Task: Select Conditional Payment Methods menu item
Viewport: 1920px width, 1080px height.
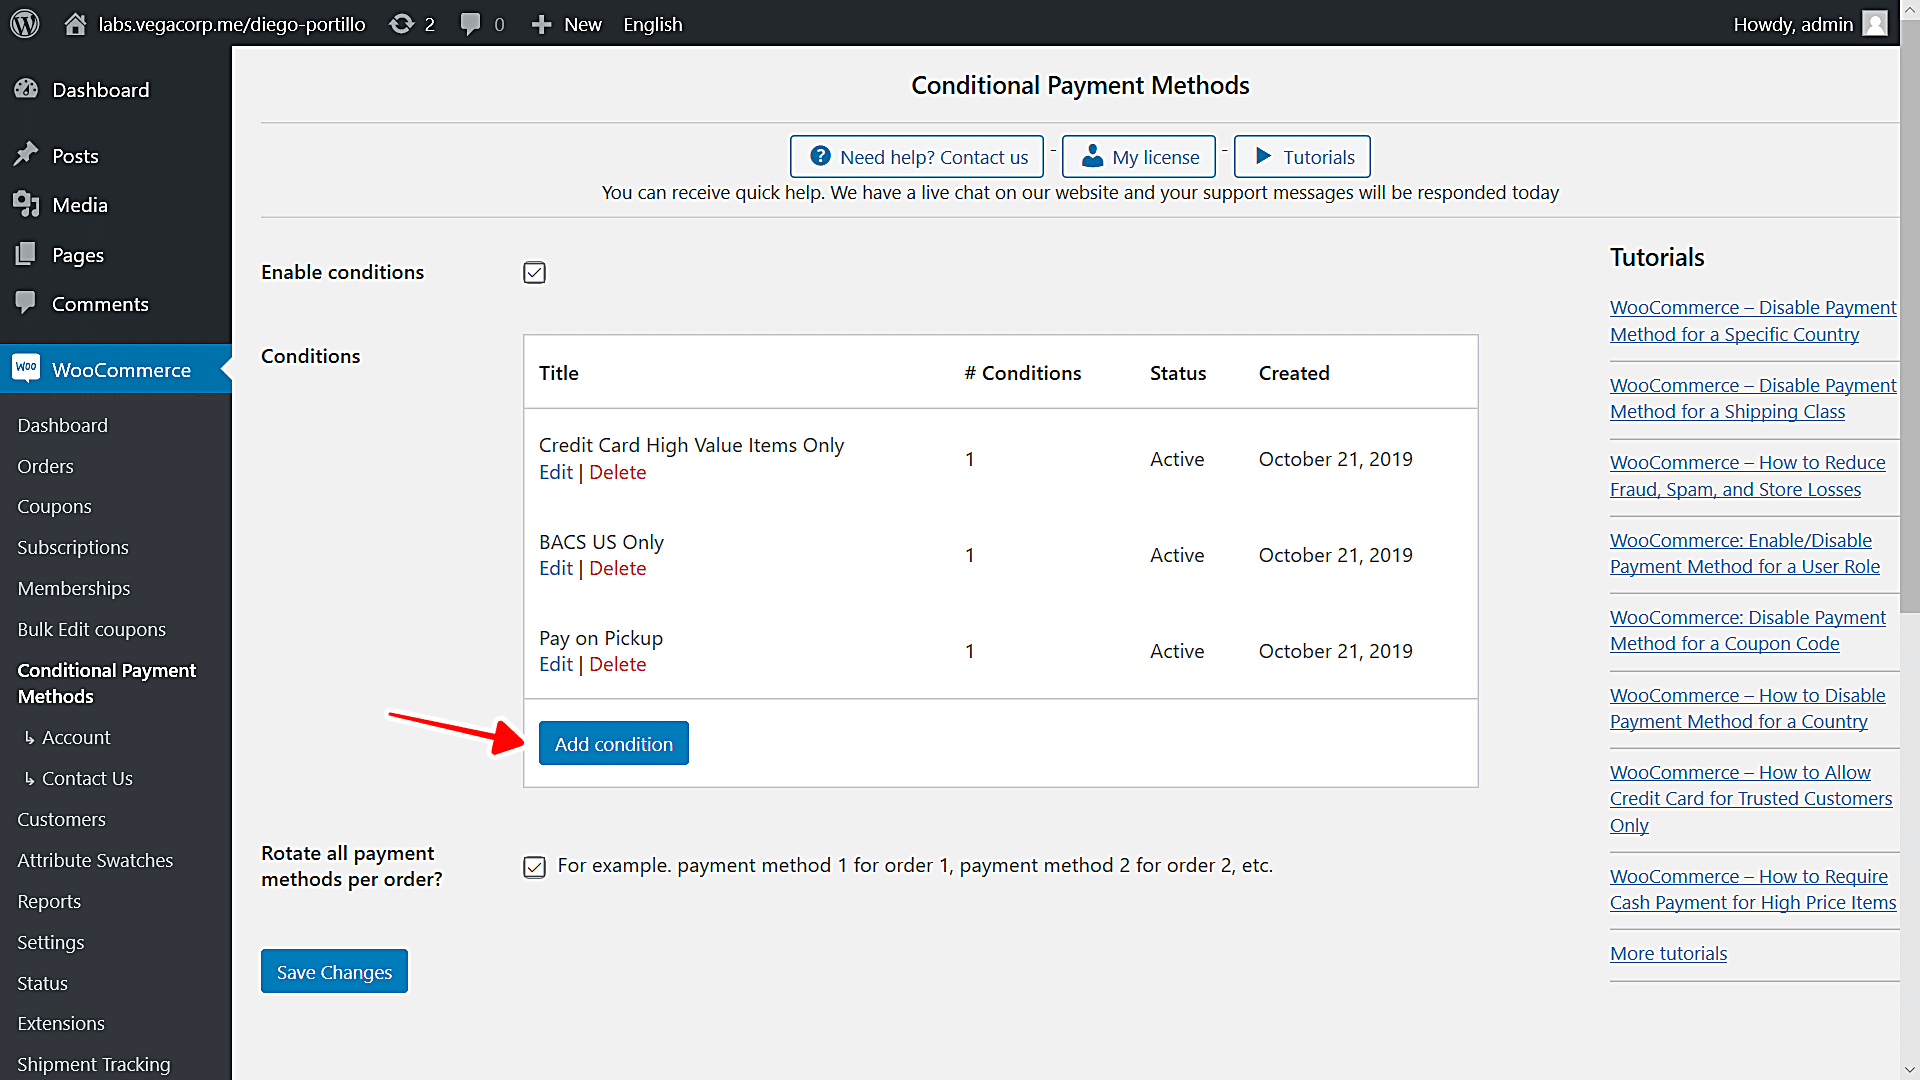Action: [106, 683]
